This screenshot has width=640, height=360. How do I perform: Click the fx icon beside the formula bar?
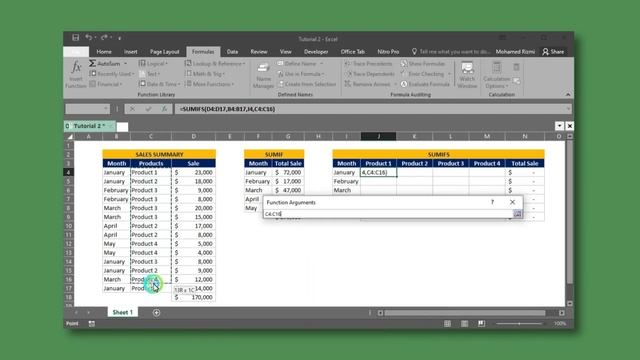click(x=164, y=109)
